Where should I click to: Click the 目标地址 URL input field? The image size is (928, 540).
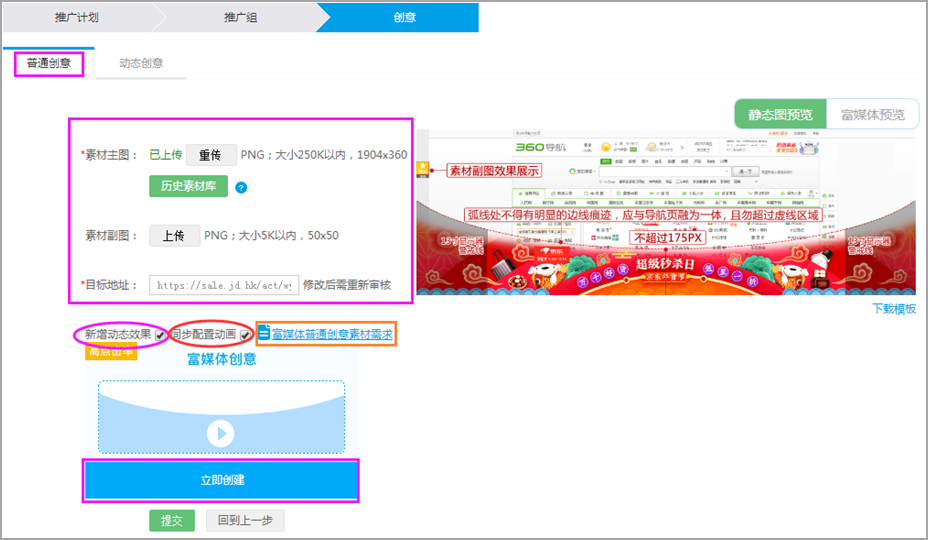pyautogui.click(x=224, y=285)
